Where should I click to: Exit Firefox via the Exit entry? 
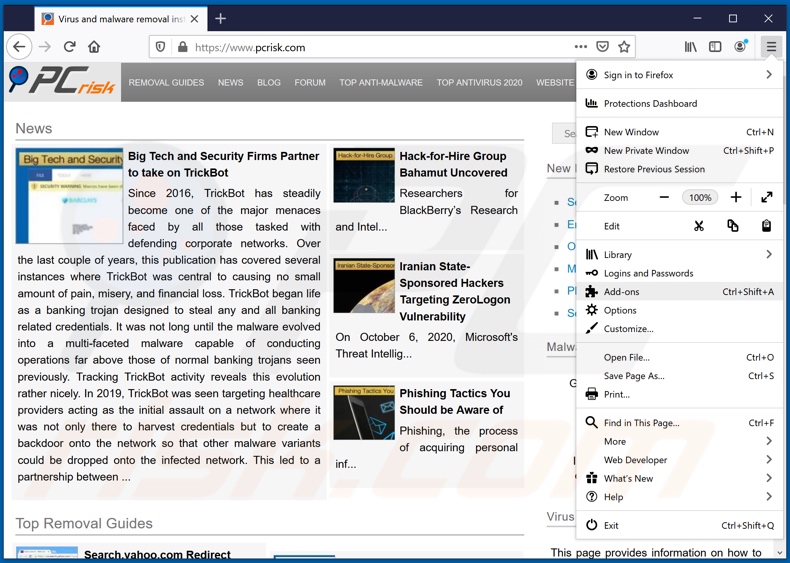click(679, 525)
